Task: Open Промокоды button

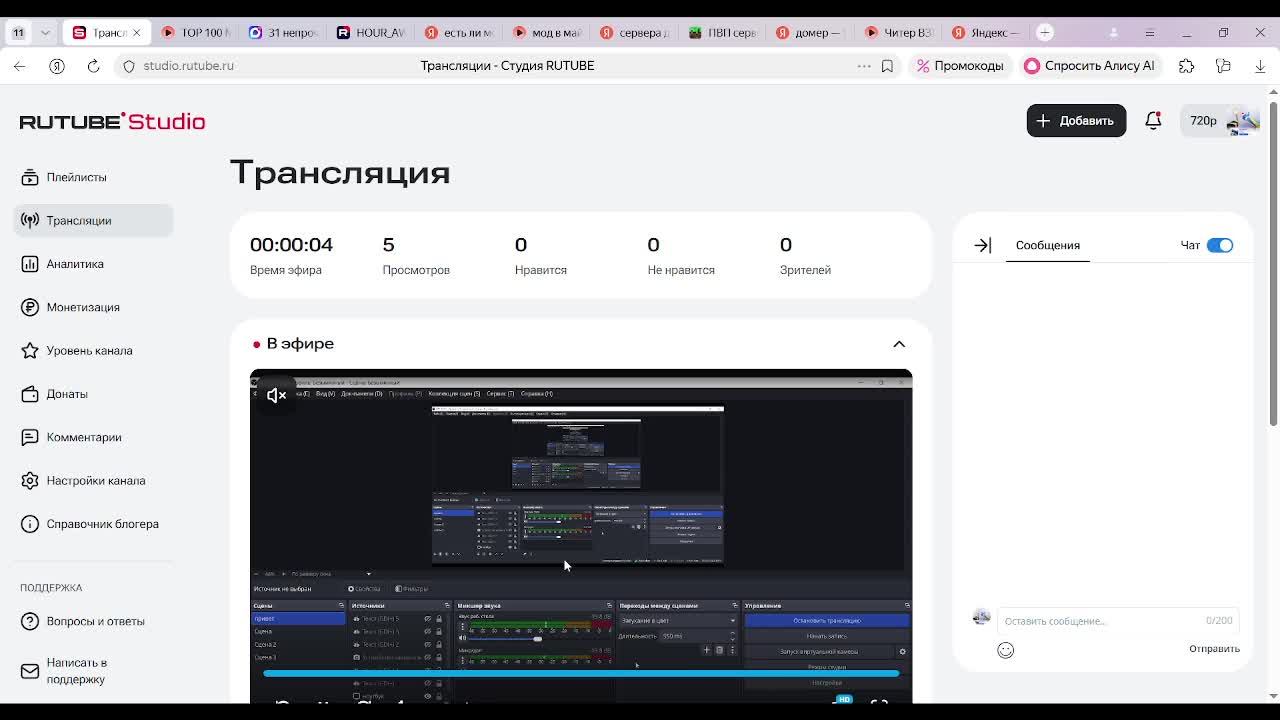Action: tap(960, 66)
